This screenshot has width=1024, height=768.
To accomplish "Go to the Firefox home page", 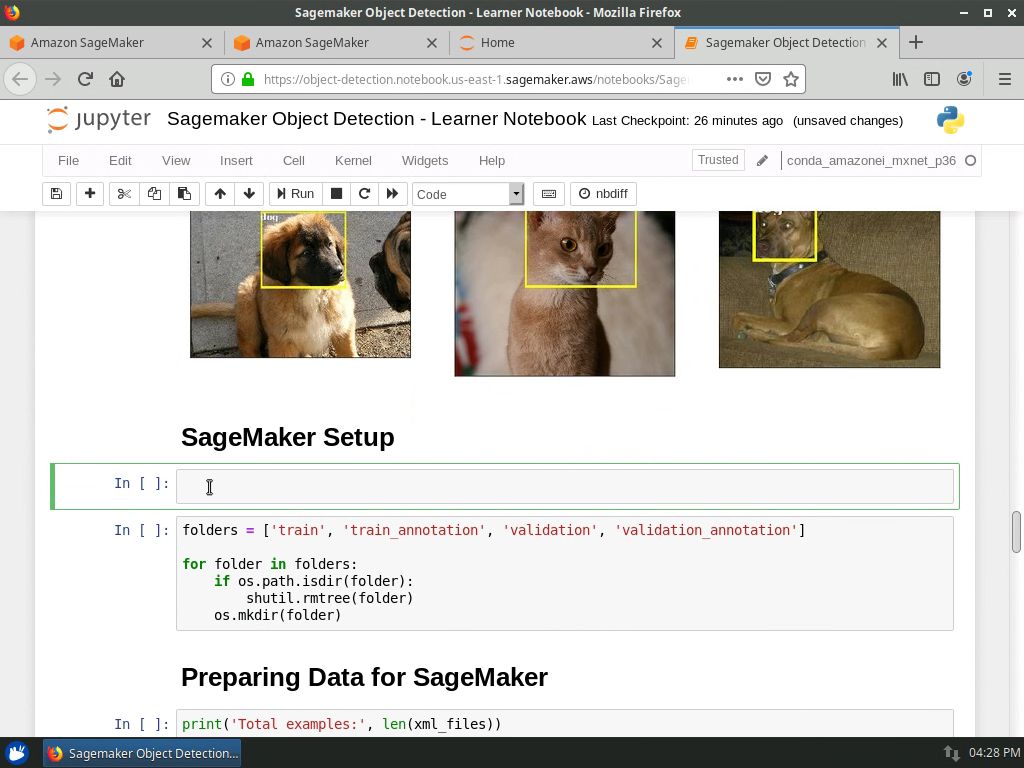I will click(x=117, y=79).
